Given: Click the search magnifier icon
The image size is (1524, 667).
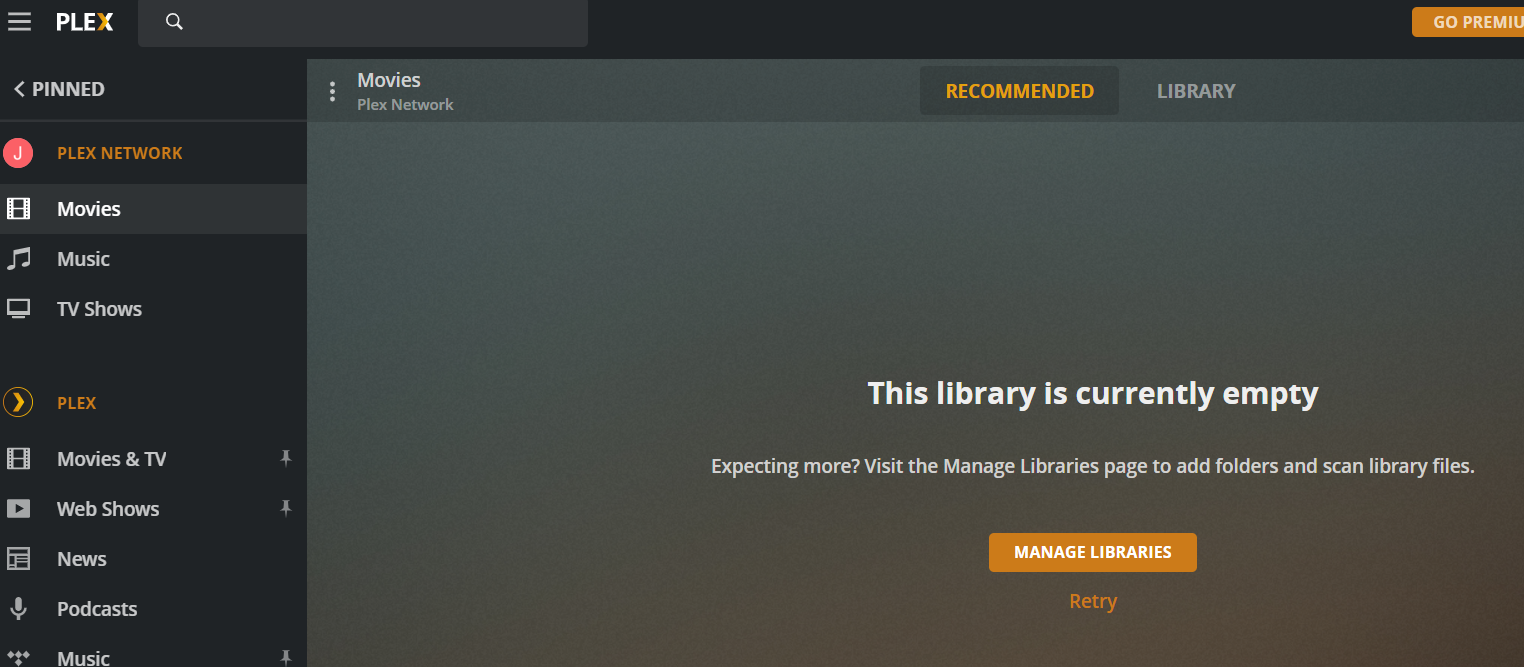Looking at the screenshot, I should (x=174, y=22).
